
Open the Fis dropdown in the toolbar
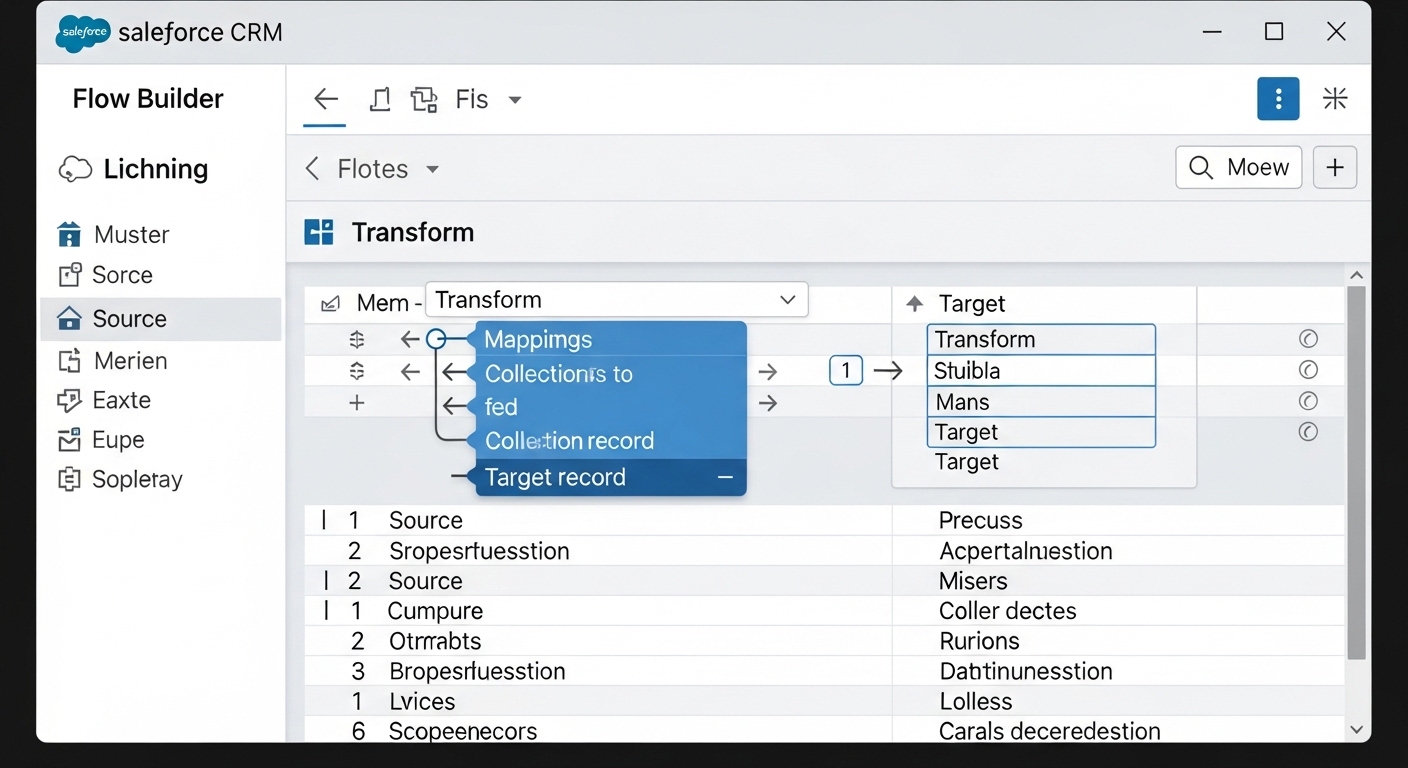514,100
